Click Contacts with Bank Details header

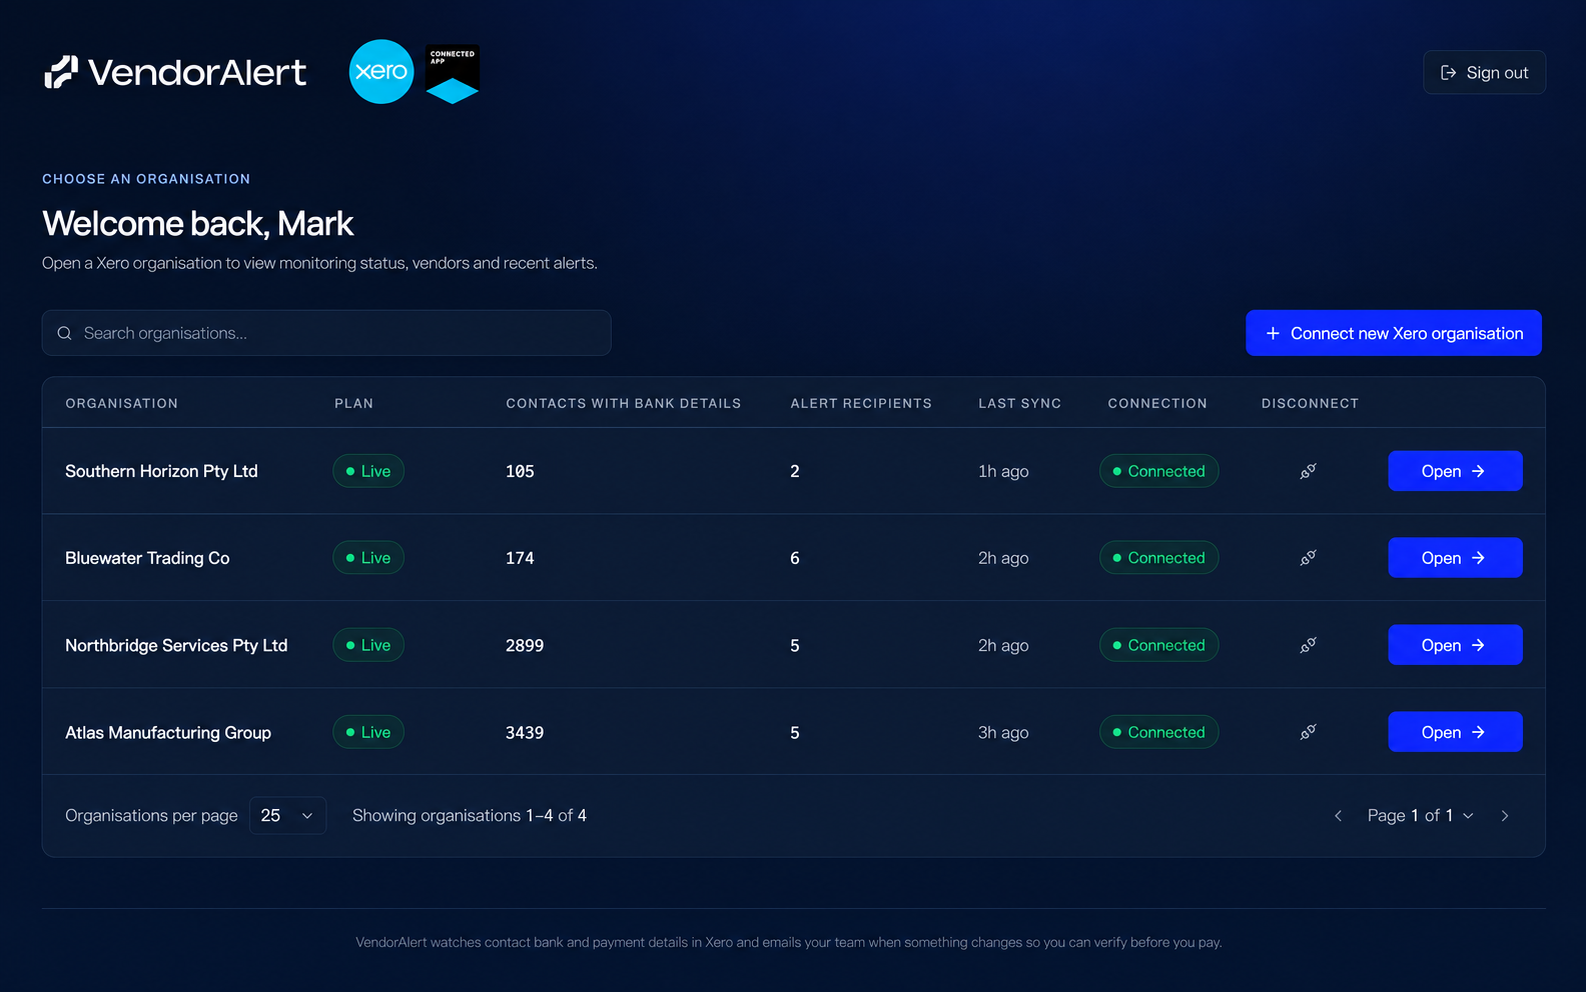[x=624, y=403]
